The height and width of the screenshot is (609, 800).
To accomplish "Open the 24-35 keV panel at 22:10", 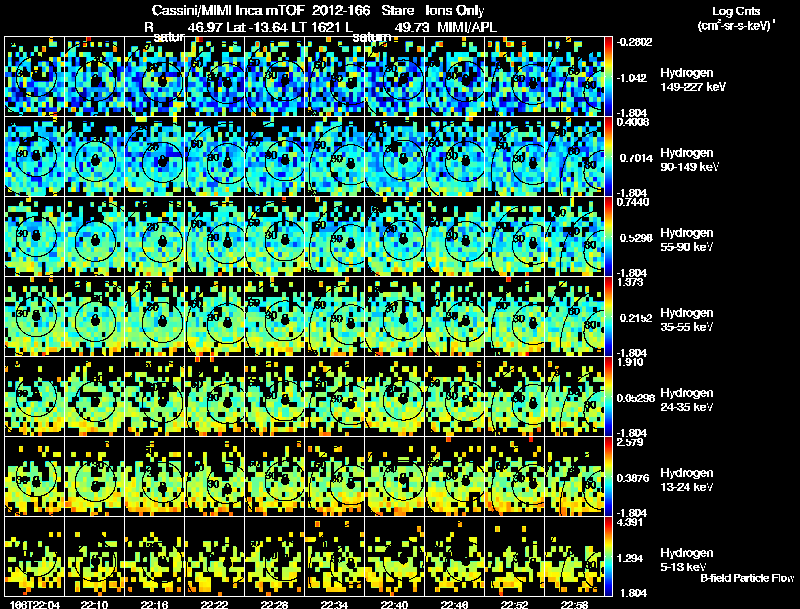I will point(94,396).
